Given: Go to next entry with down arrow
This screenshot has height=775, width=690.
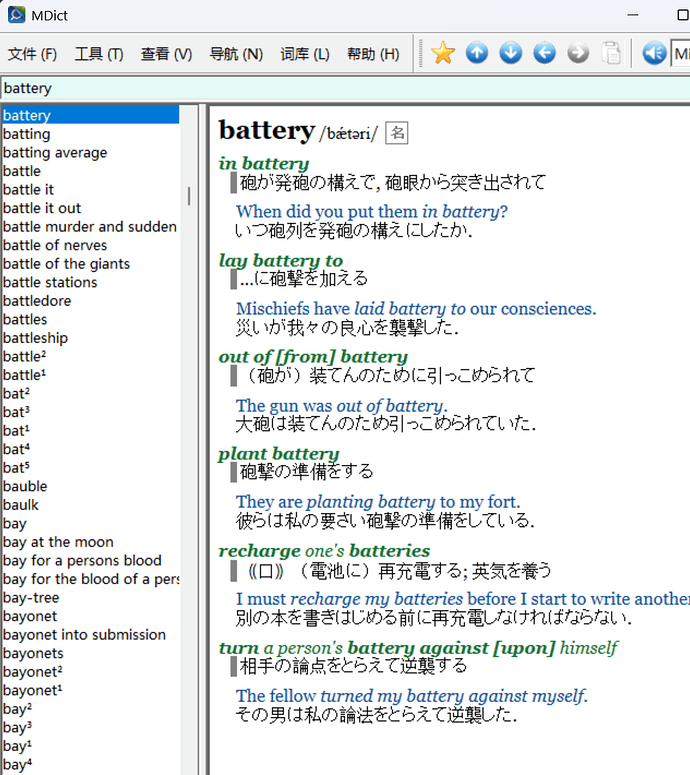Looking at the screenshot, I should (x=511, y=53).
